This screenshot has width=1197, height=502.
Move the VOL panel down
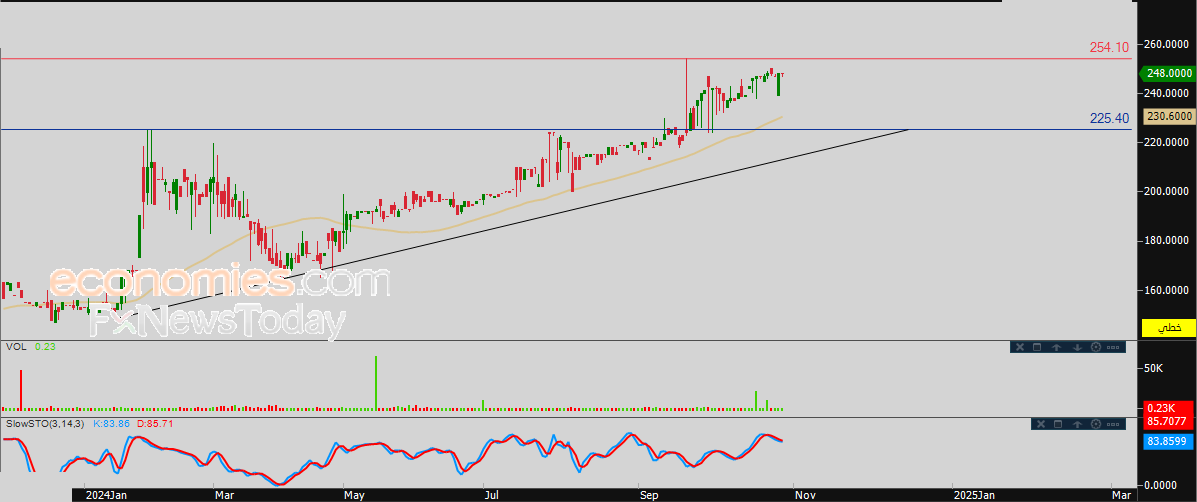[x=1077, y=347]
